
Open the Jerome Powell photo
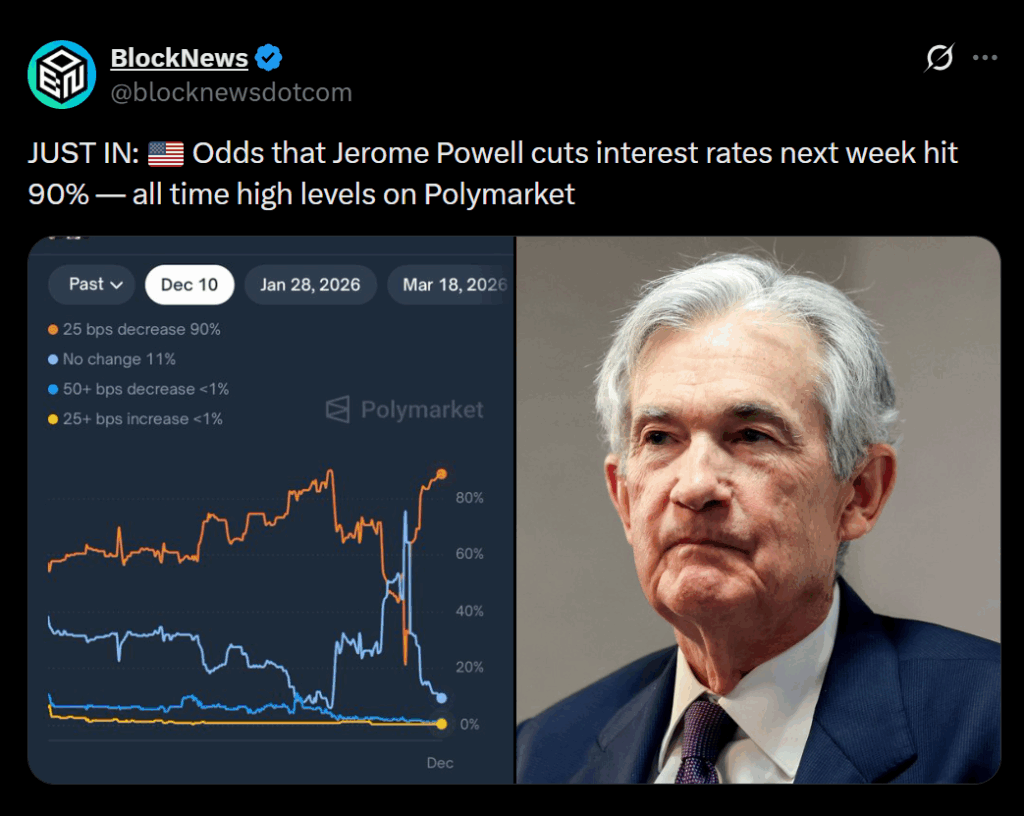758,509
